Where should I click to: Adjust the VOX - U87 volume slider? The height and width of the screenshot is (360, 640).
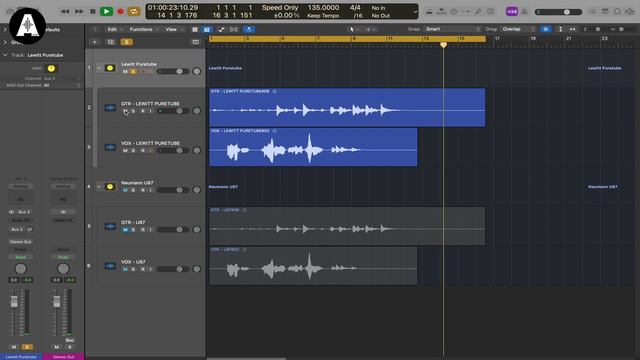click(x=173, y=269)
